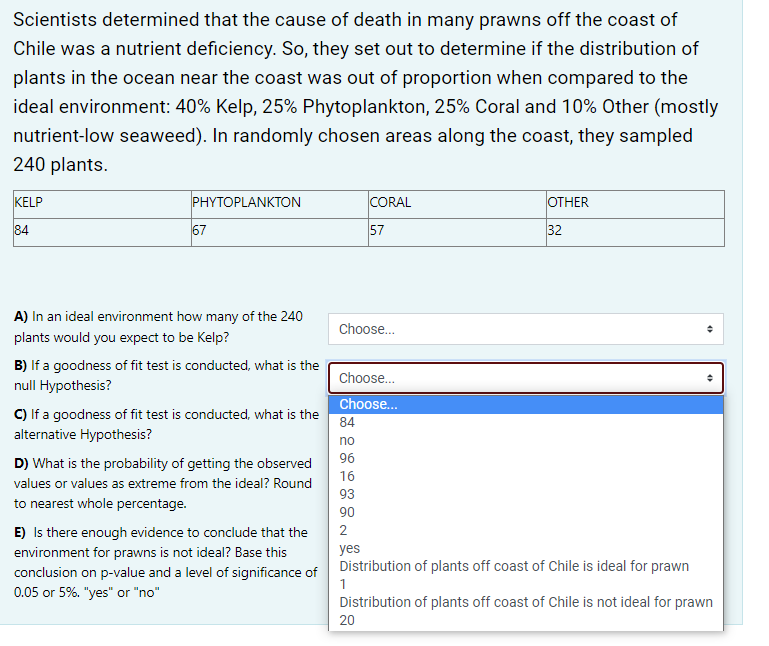Click the table cell value 32

(635, 233)
